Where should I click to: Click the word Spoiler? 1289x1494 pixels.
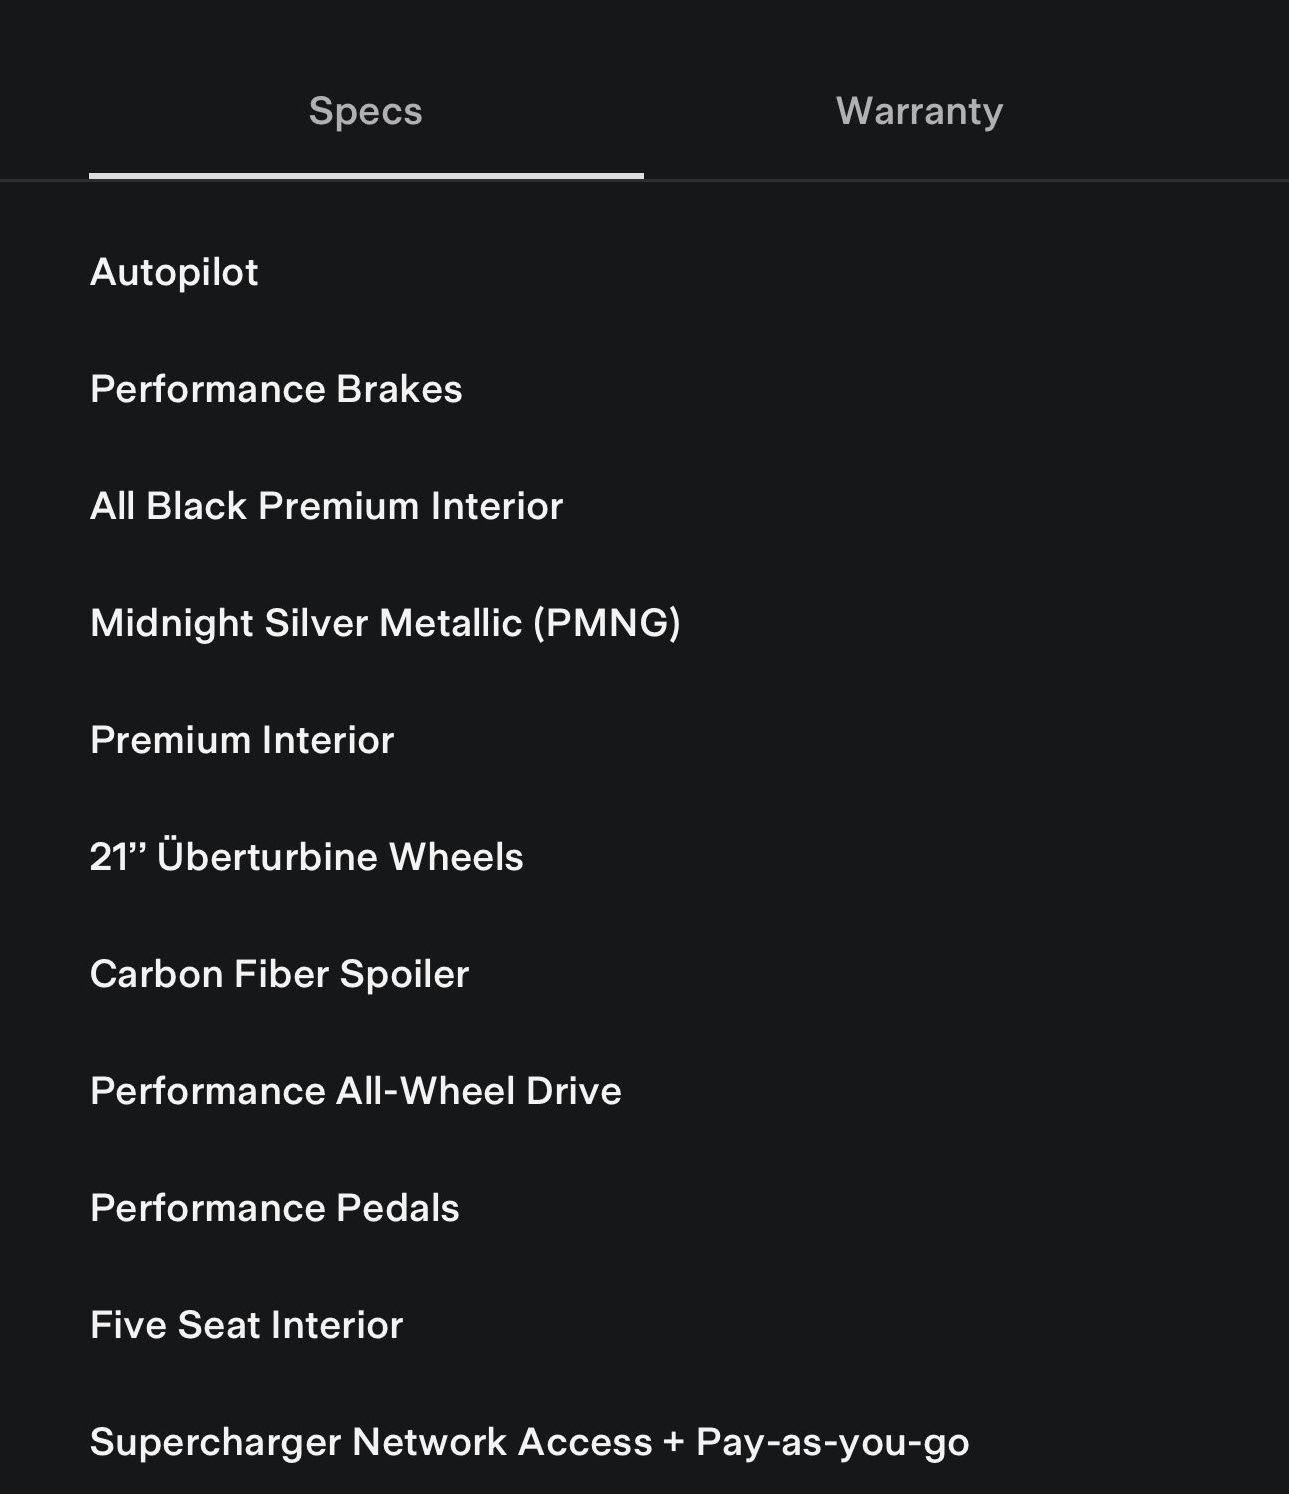coord(404,974)
